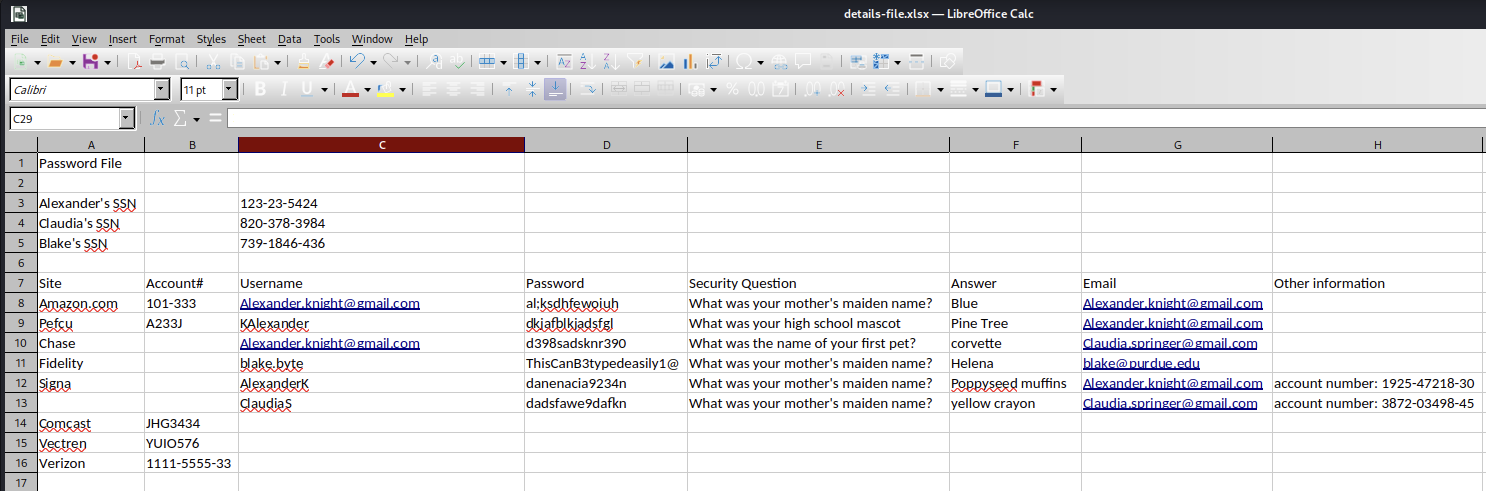
Task: Click the Save document icon
Action: pyautogui.click(x=91, y=62)
